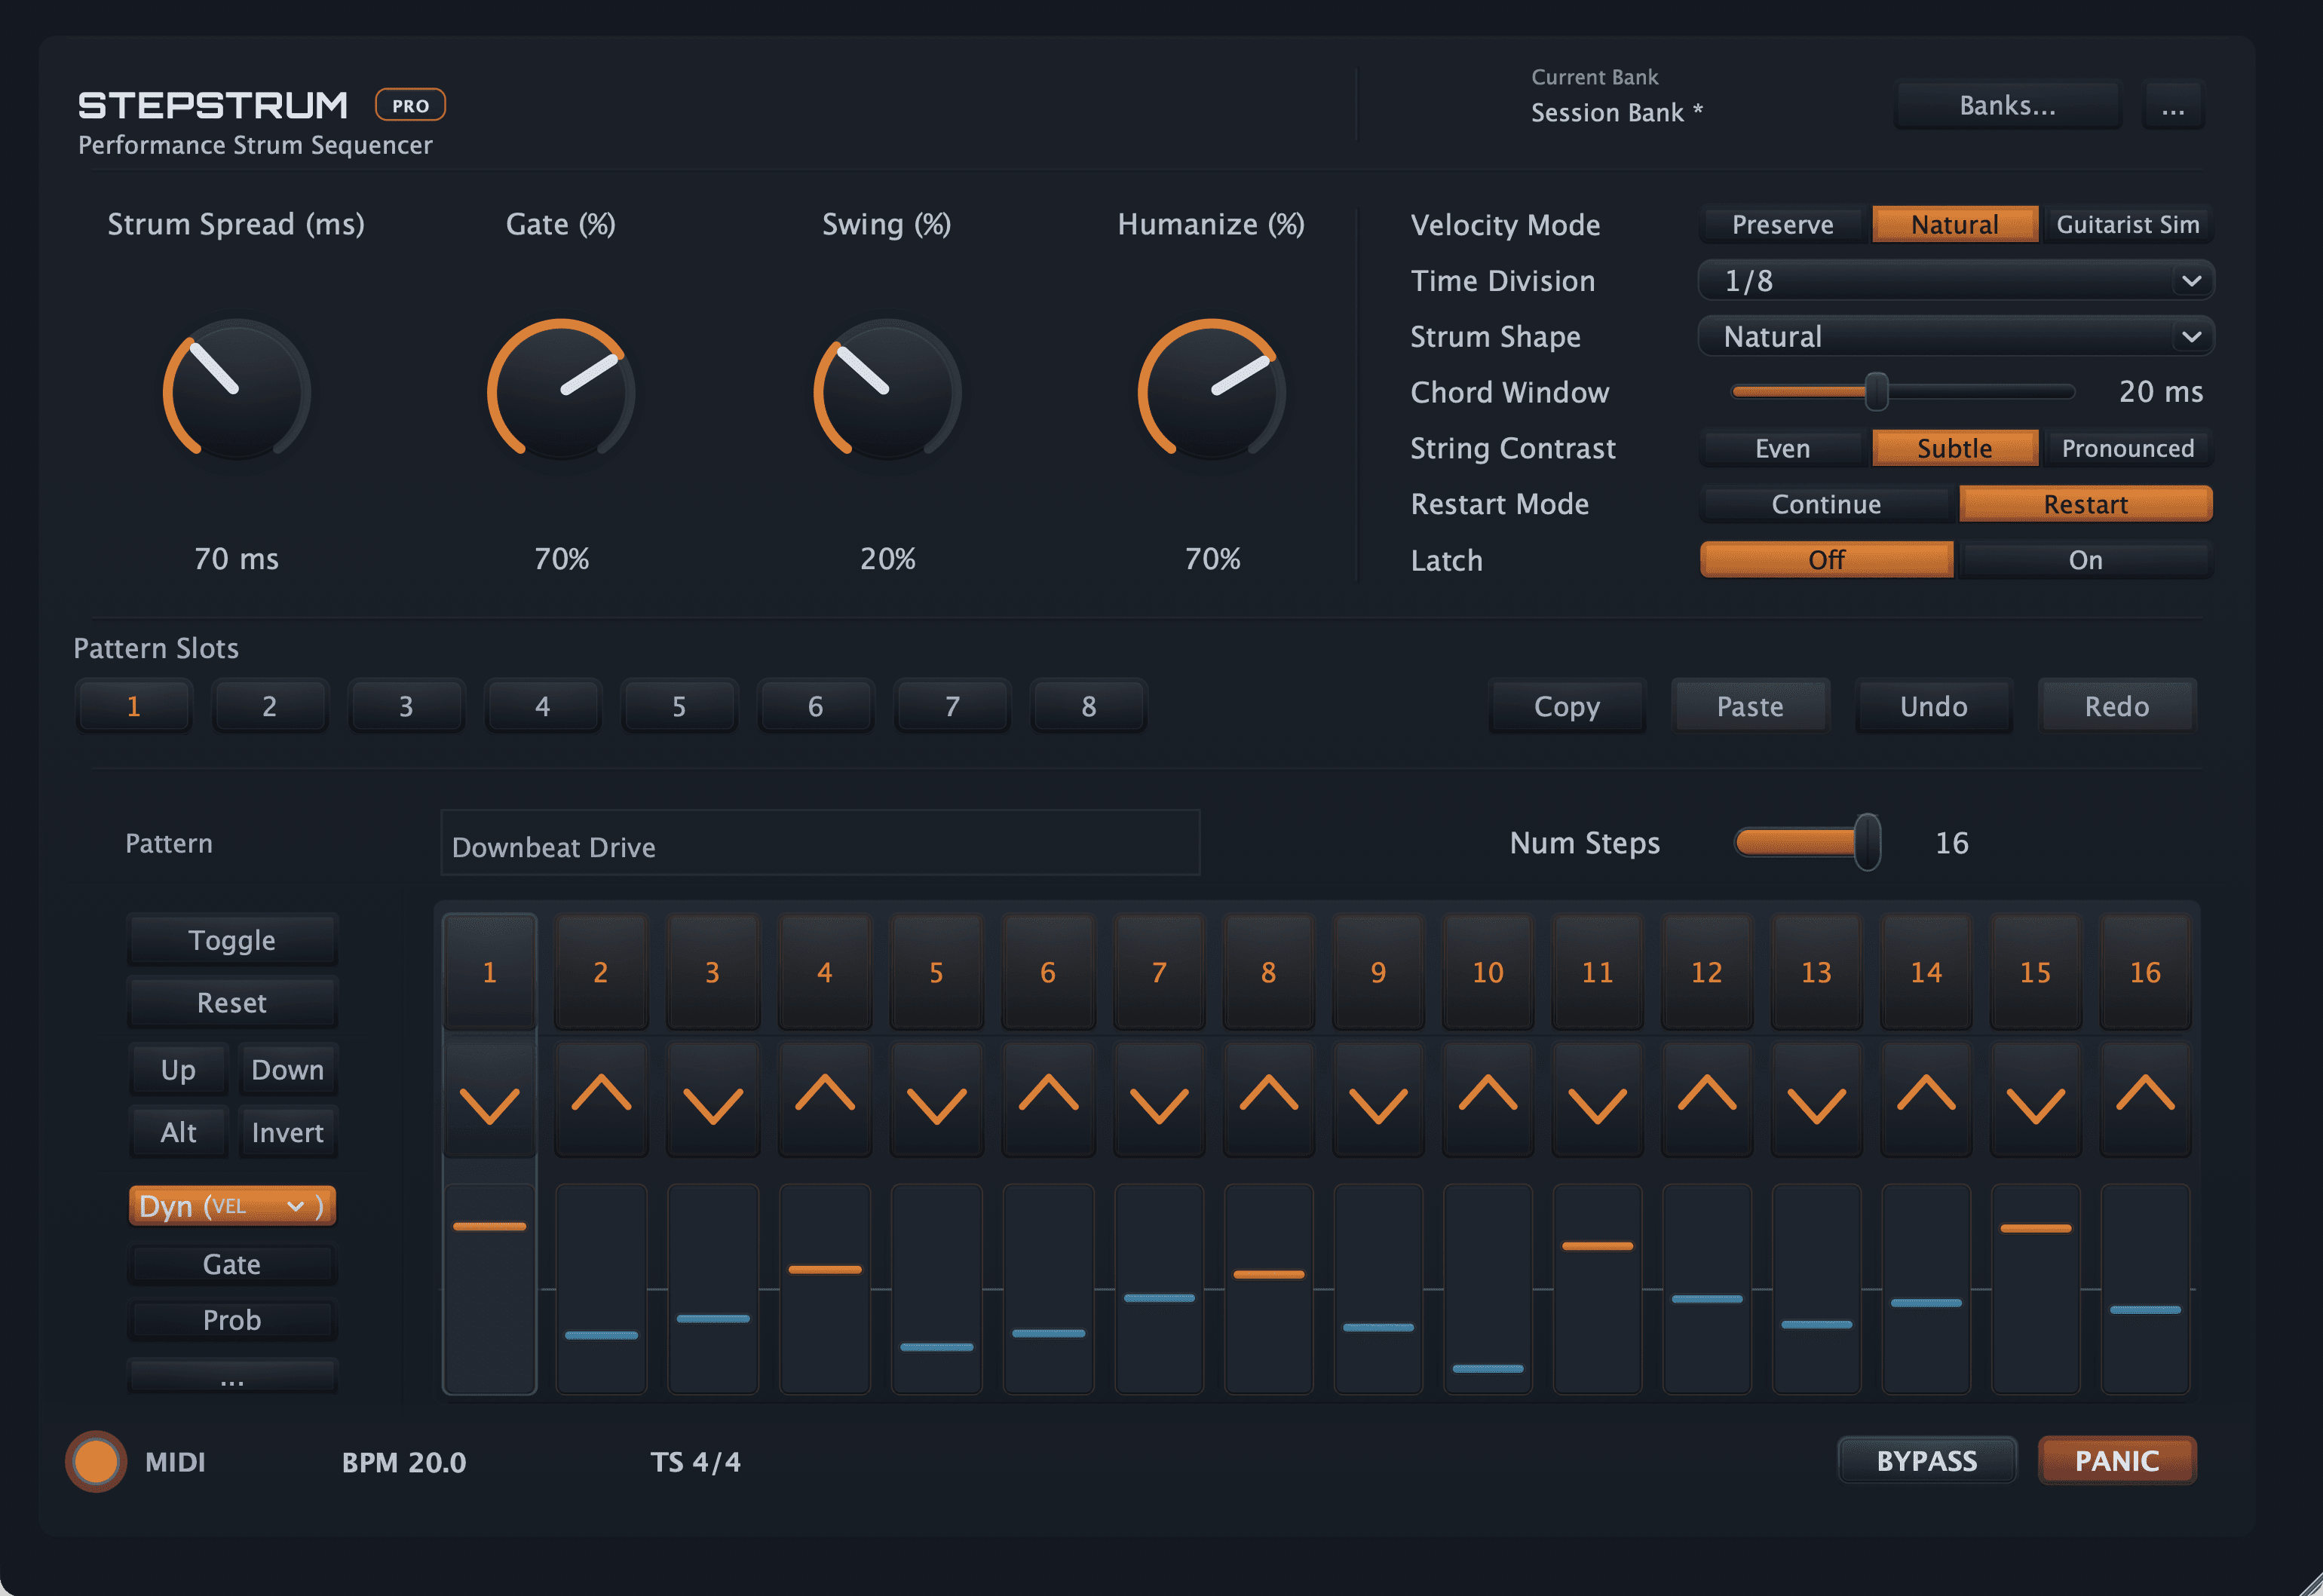The width and height of the screenshot is (2323, 1596).
Task: Click the down-strum arrow under step 5
Action: tap(937, 1101)
